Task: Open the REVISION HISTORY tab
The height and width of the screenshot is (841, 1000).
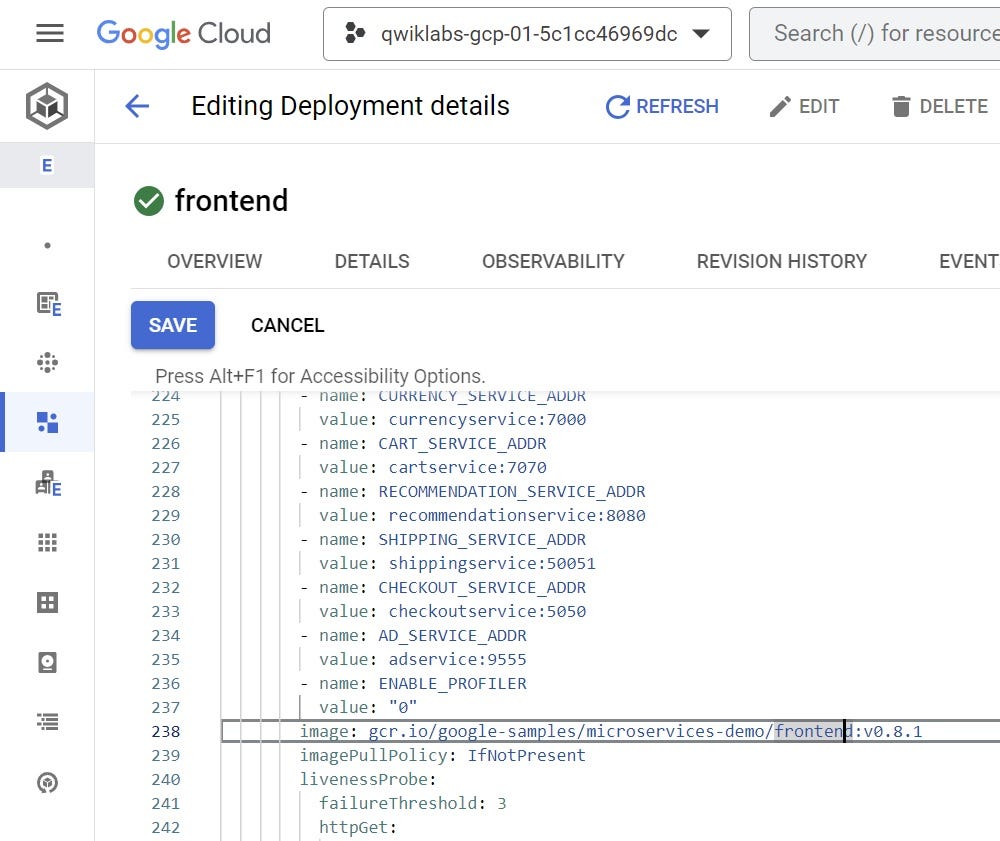Action: pos(781,261)
